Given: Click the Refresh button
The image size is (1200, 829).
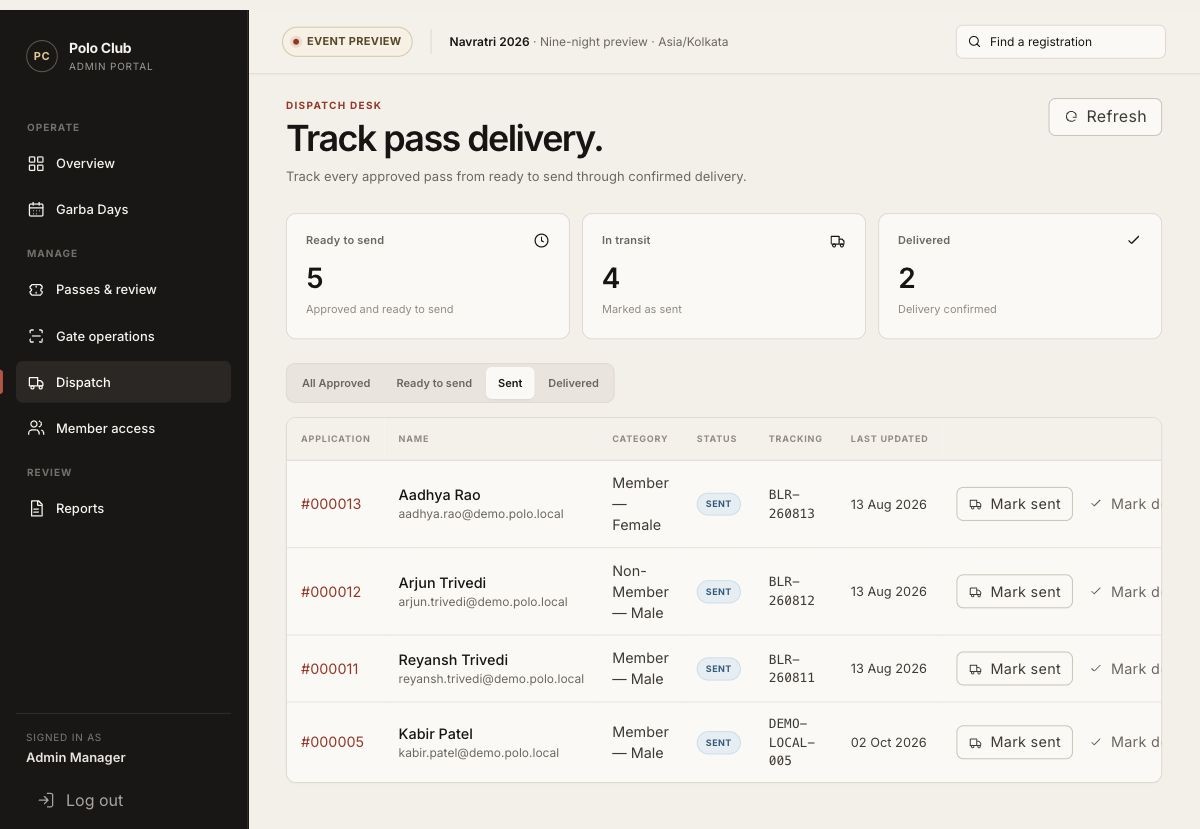Looking at the screenshot, I should [x=1105, y=117].
